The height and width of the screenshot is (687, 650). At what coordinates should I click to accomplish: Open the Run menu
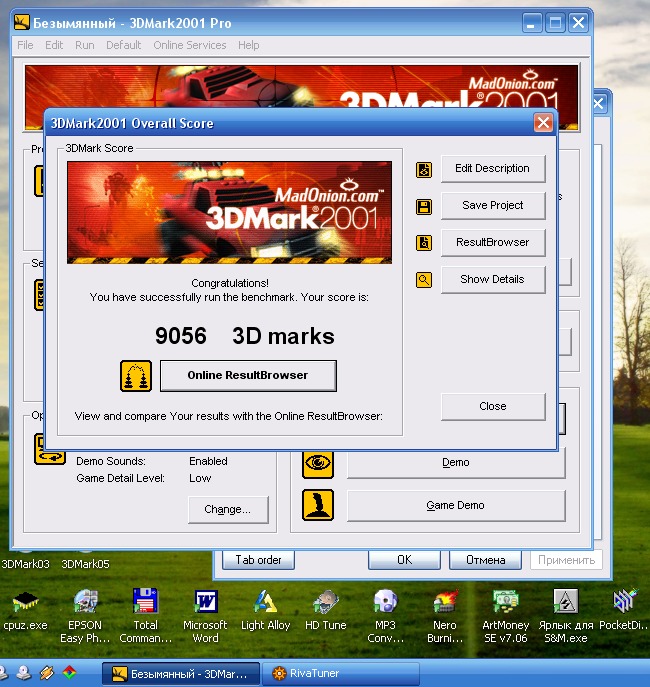pos(85,45)
